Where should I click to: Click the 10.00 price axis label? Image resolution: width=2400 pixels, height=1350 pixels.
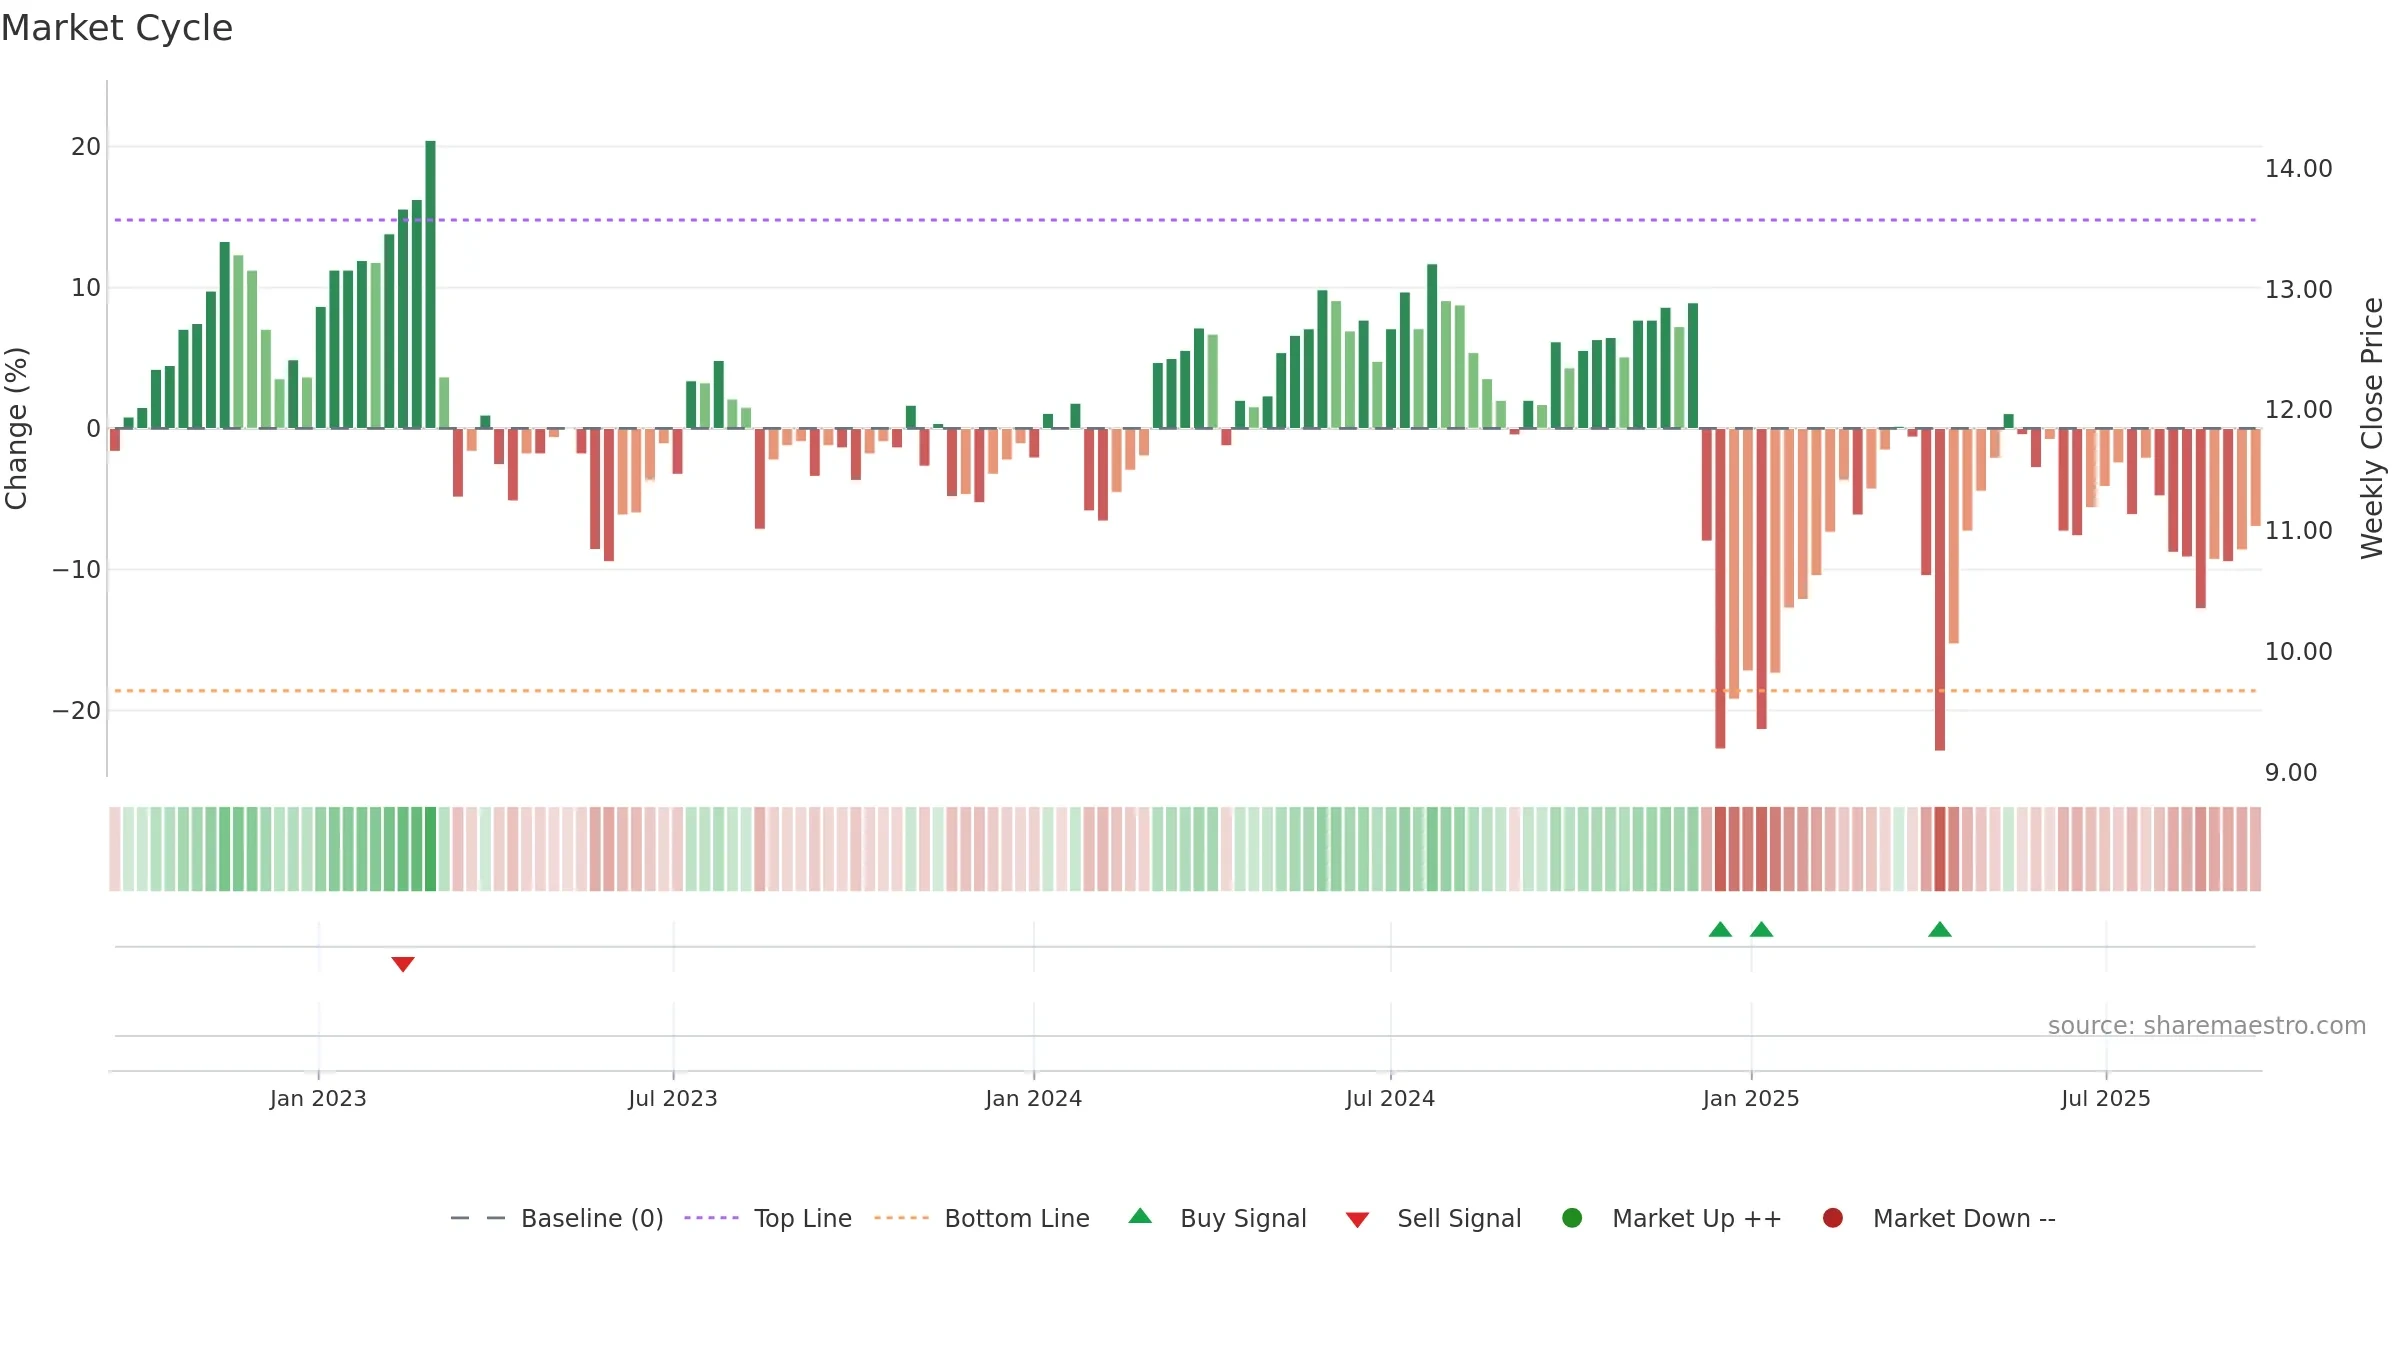(x=2298, y=651)
